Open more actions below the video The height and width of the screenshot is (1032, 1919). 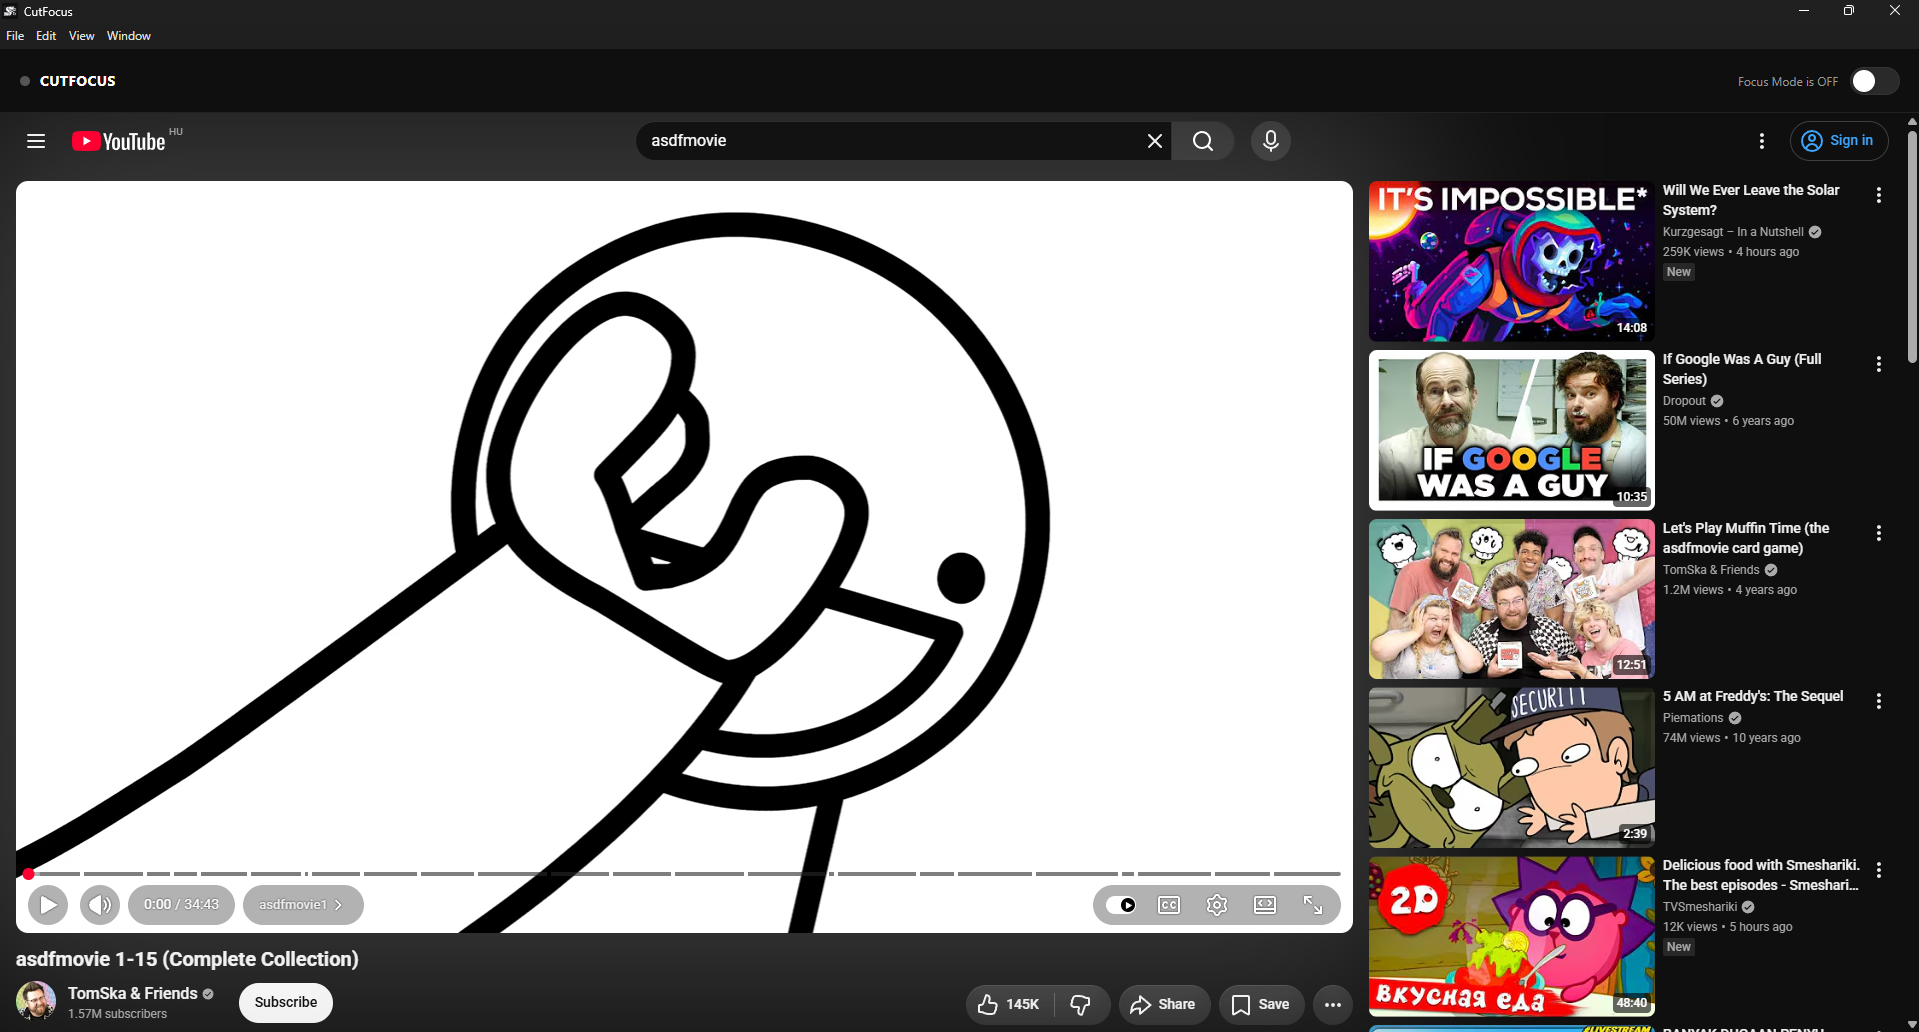(1333, 1004)
